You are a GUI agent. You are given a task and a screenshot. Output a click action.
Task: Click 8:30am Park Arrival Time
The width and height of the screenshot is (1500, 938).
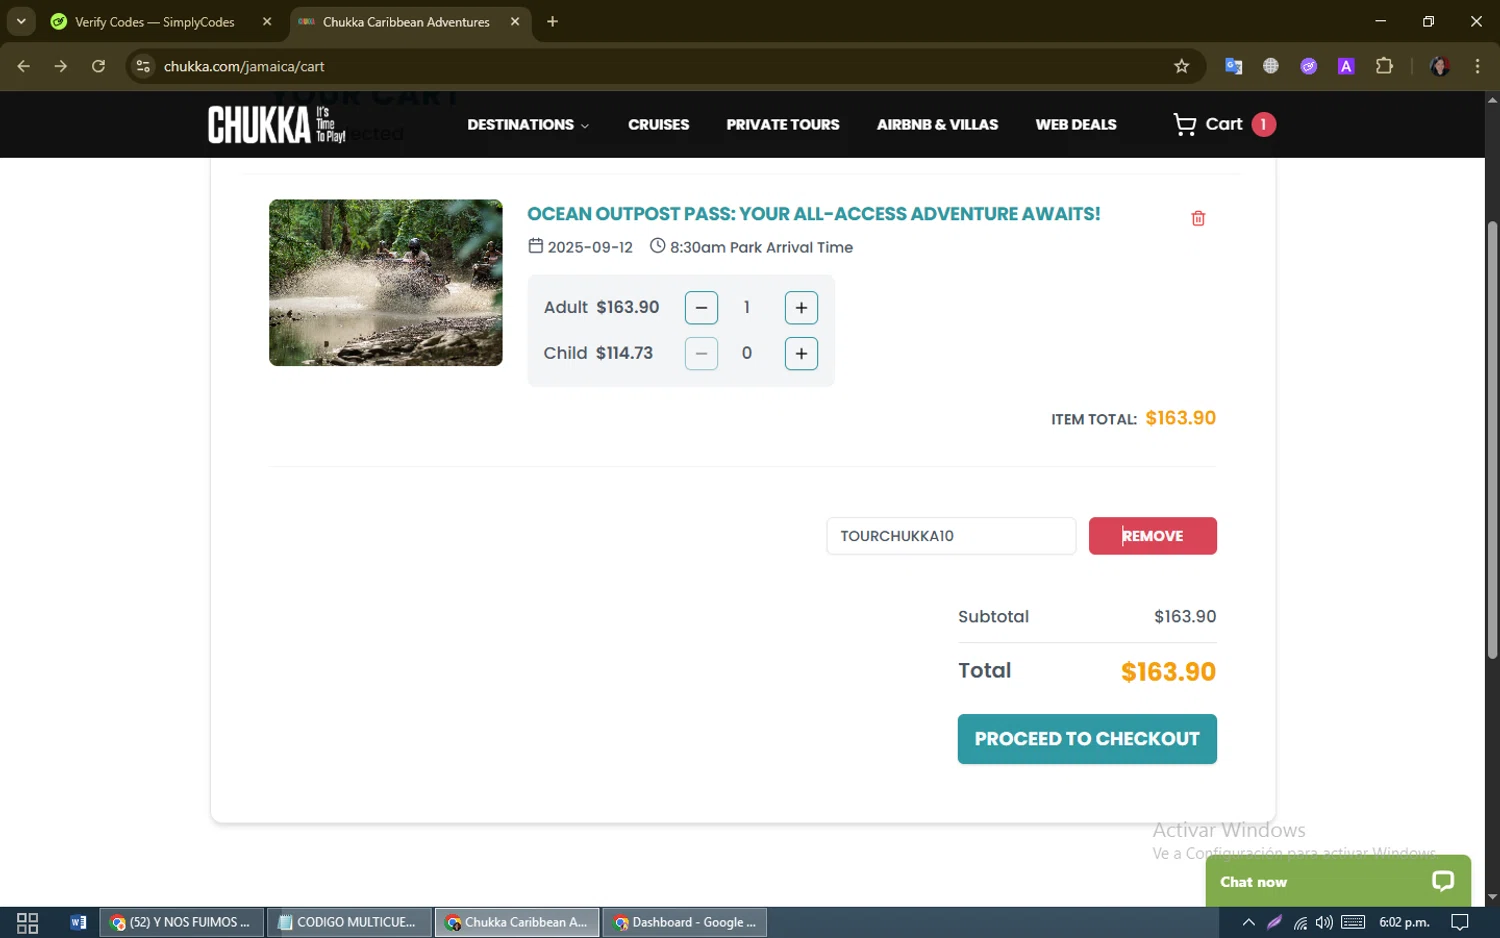761,247
